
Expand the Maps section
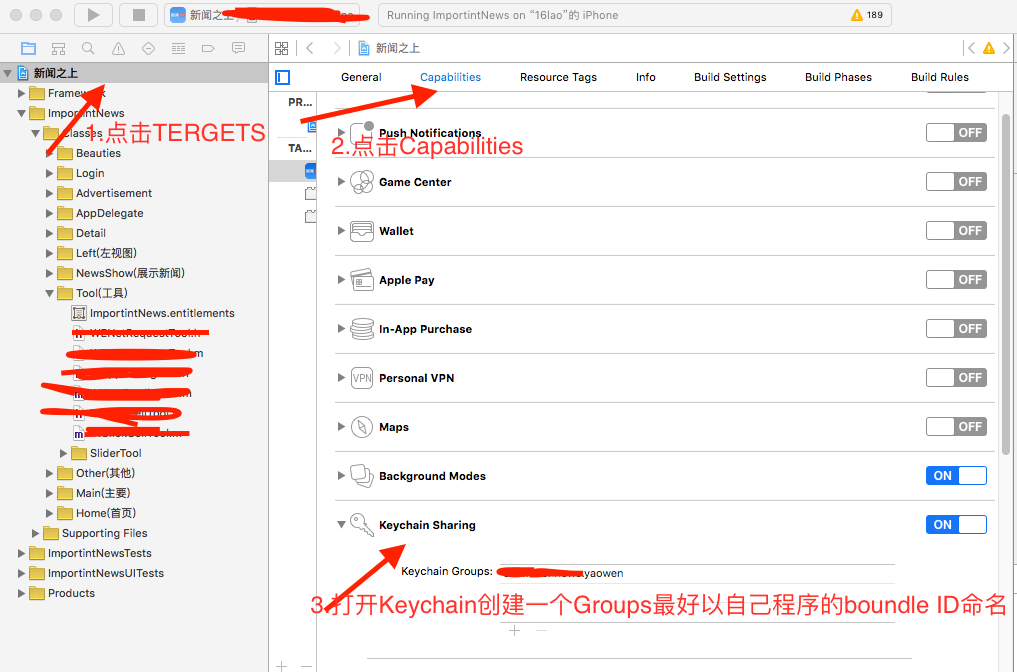pyautogui.click(x=341, y=426)
